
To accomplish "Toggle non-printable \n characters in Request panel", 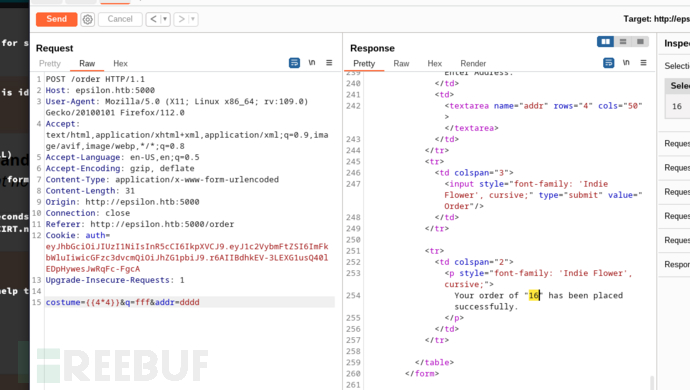I will click(x=312, y=63).
